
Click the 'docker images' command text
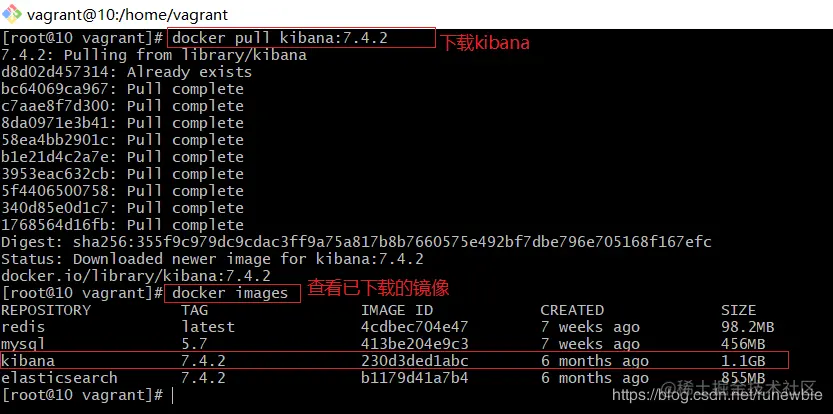tap(230, 293)
